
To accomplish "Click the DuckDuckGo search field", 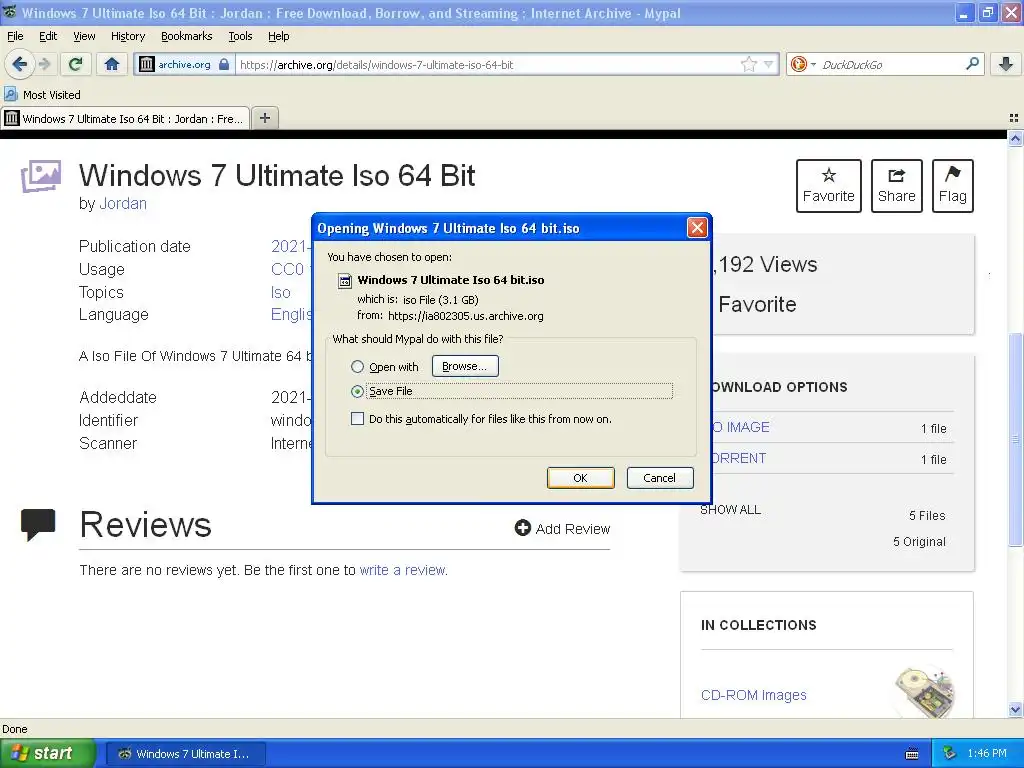I will point(891,65).
